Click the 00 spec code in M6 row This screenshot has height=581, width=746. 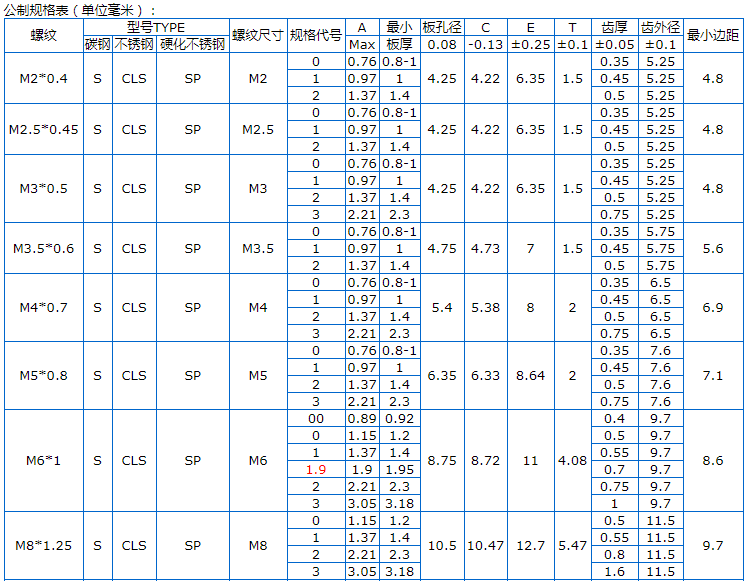(316, 419)
